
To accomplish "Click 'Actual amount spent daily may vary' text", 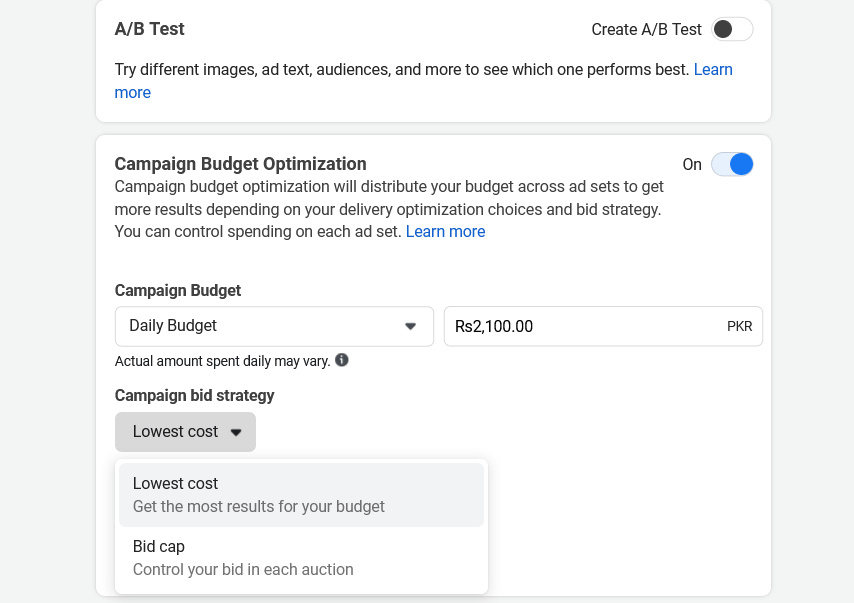I will pyautogui.click(x=222, y=361).
